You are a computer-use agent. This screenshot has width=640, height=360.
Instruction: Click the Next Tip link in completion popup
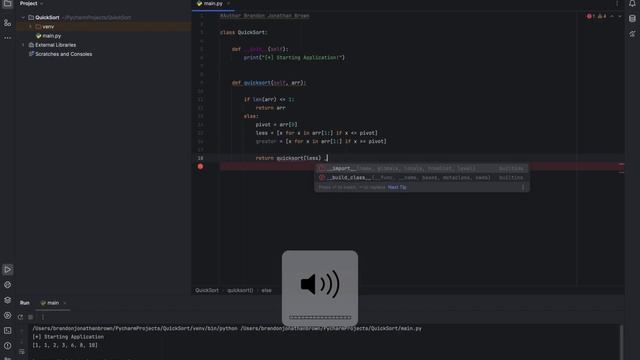[x=397, y=187]
